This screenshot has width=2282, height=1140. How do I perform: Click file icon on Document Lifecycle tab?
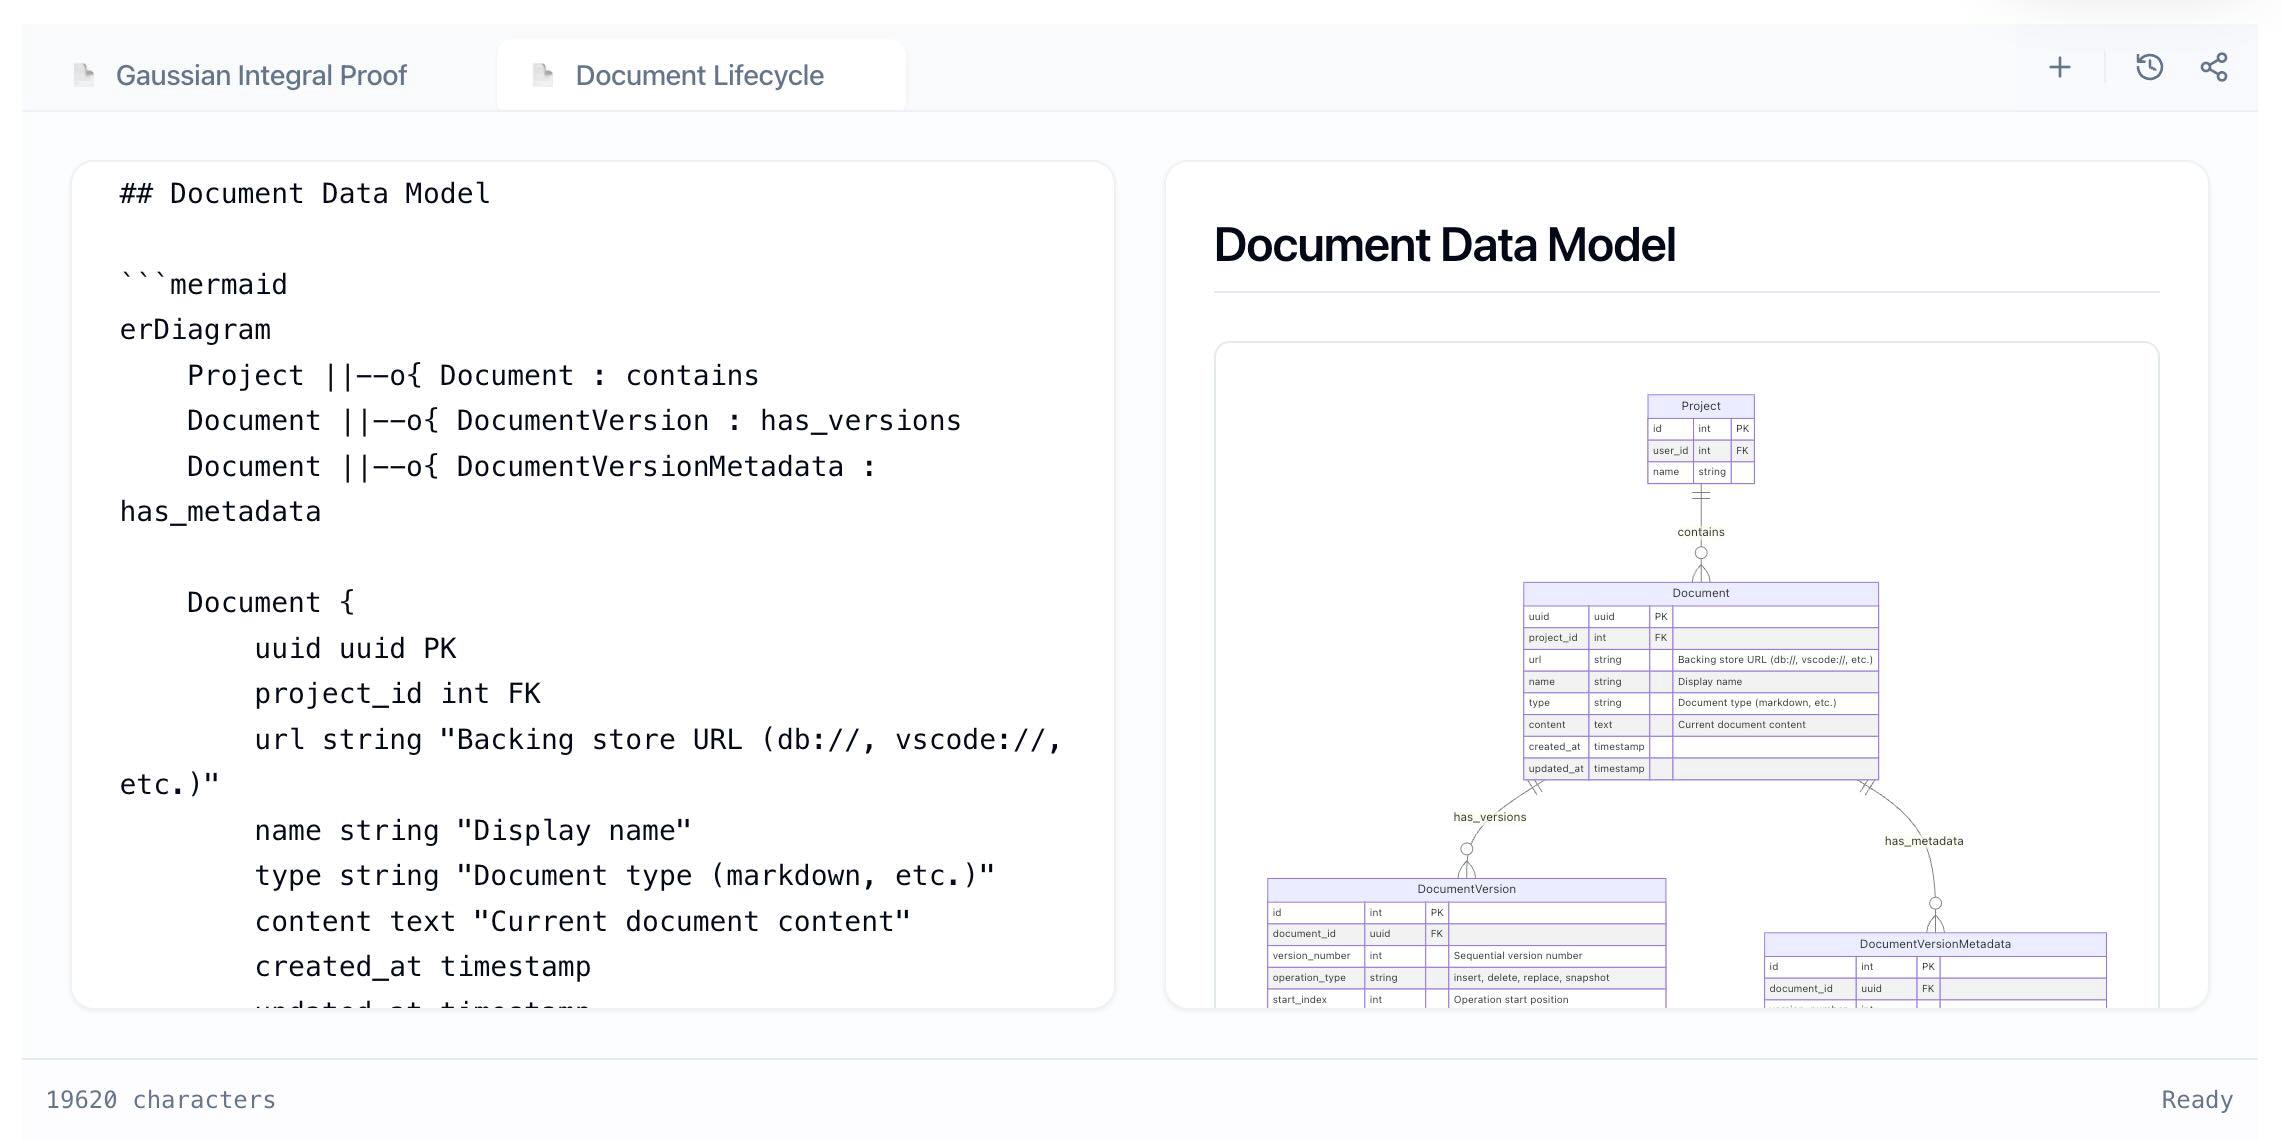pyautogui.click(x=543, y=75)
